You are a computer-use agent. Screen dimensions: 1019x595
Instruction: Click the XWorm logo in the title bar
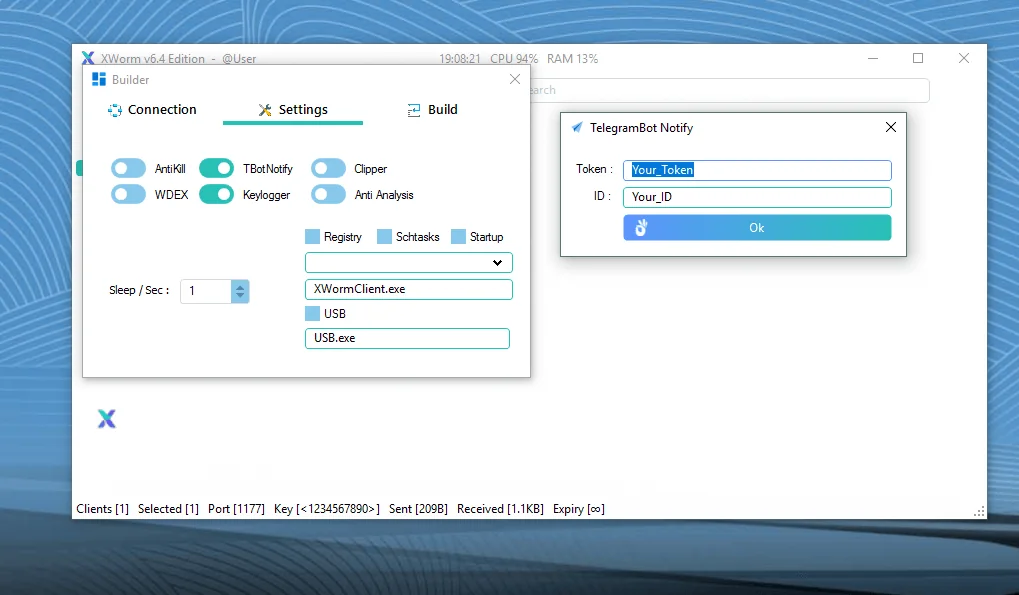tap(88, 59)
